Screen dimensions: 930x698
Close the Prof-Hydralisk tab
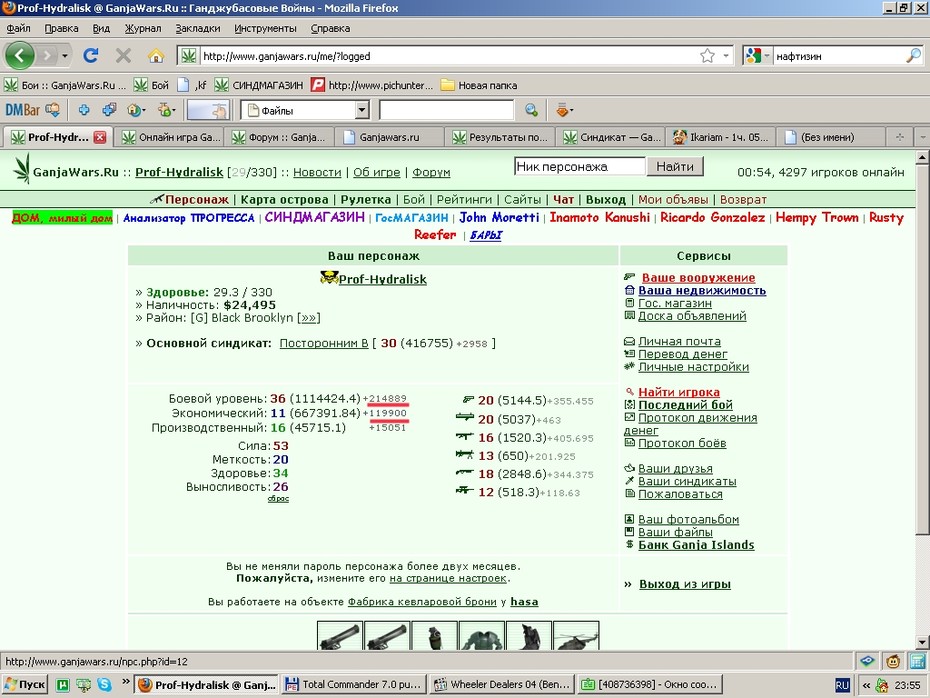click(100, 137)
